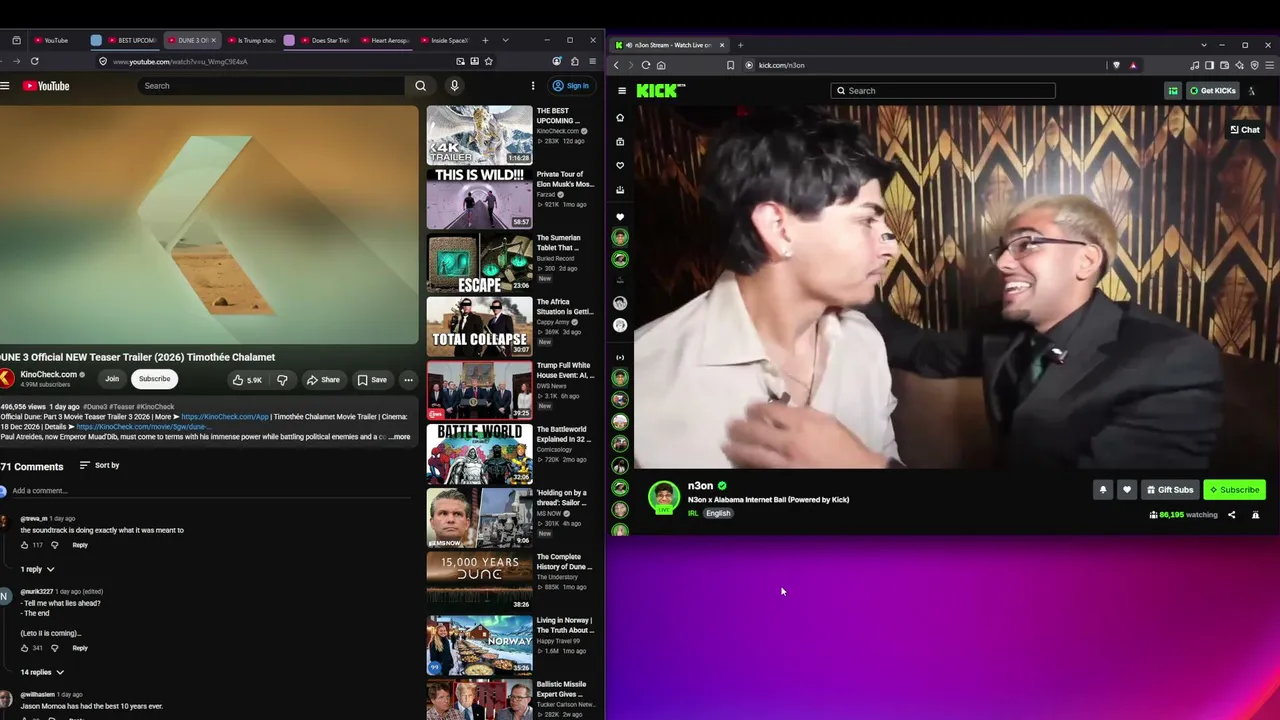Toggle the sidebar panel in Kick browser toolbar
Image resolution: width=1280 pixels, height=720 pixels.
pos(1209,65)
